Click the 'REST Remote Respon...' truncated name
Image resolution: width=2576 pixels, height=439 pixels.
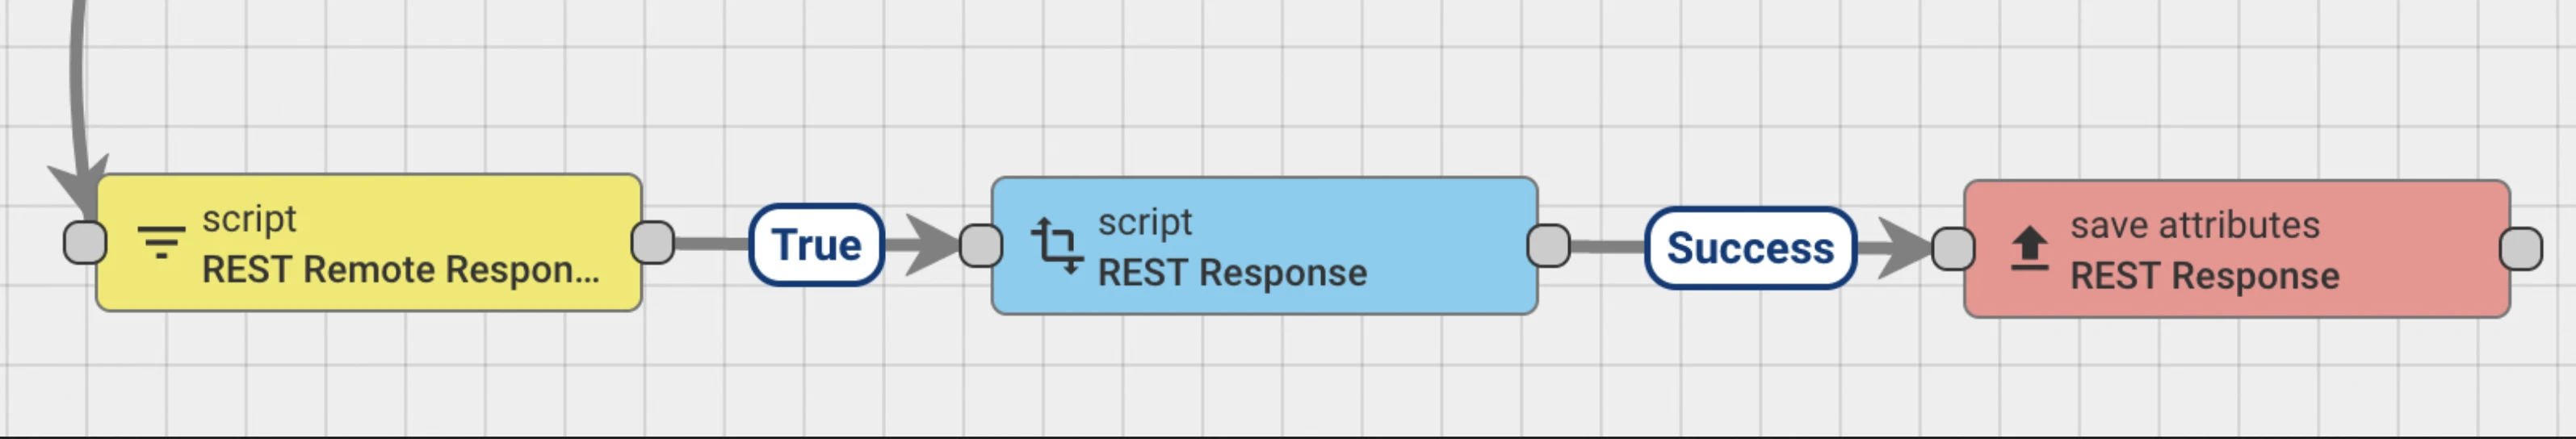(401, 270)
